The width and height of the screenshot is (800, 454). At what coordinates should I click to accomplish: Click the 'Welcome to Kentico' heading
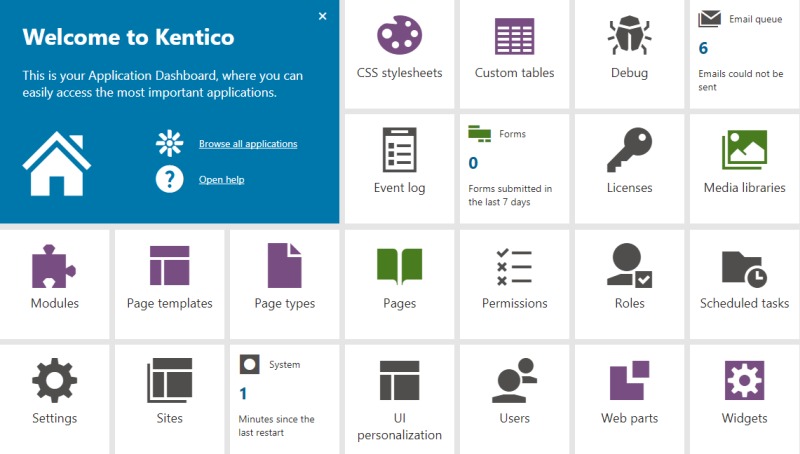129,37
